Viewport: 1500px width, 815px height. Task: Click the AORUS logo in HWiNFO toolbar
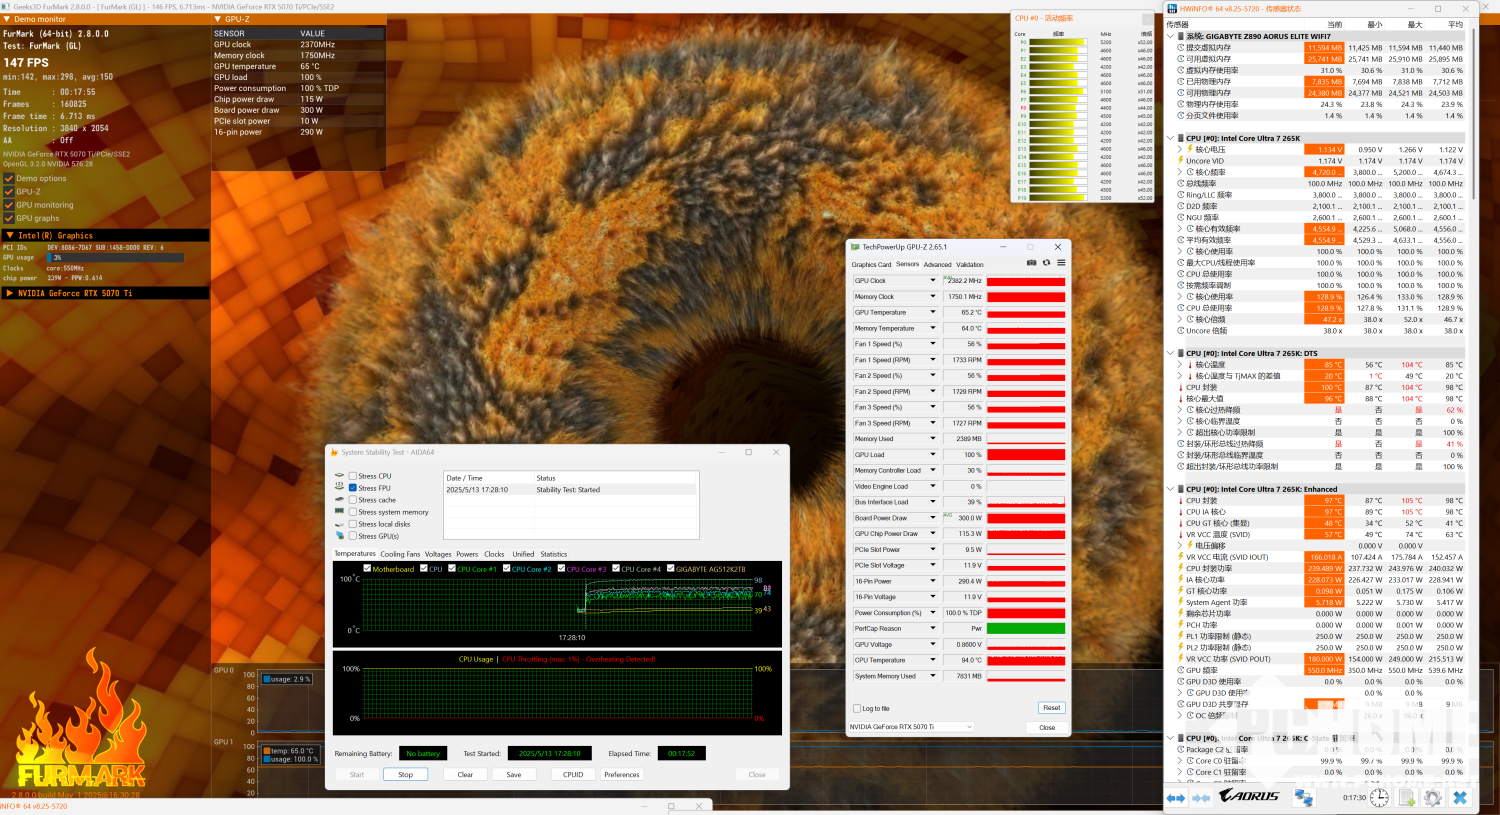tap(1249, 796)
